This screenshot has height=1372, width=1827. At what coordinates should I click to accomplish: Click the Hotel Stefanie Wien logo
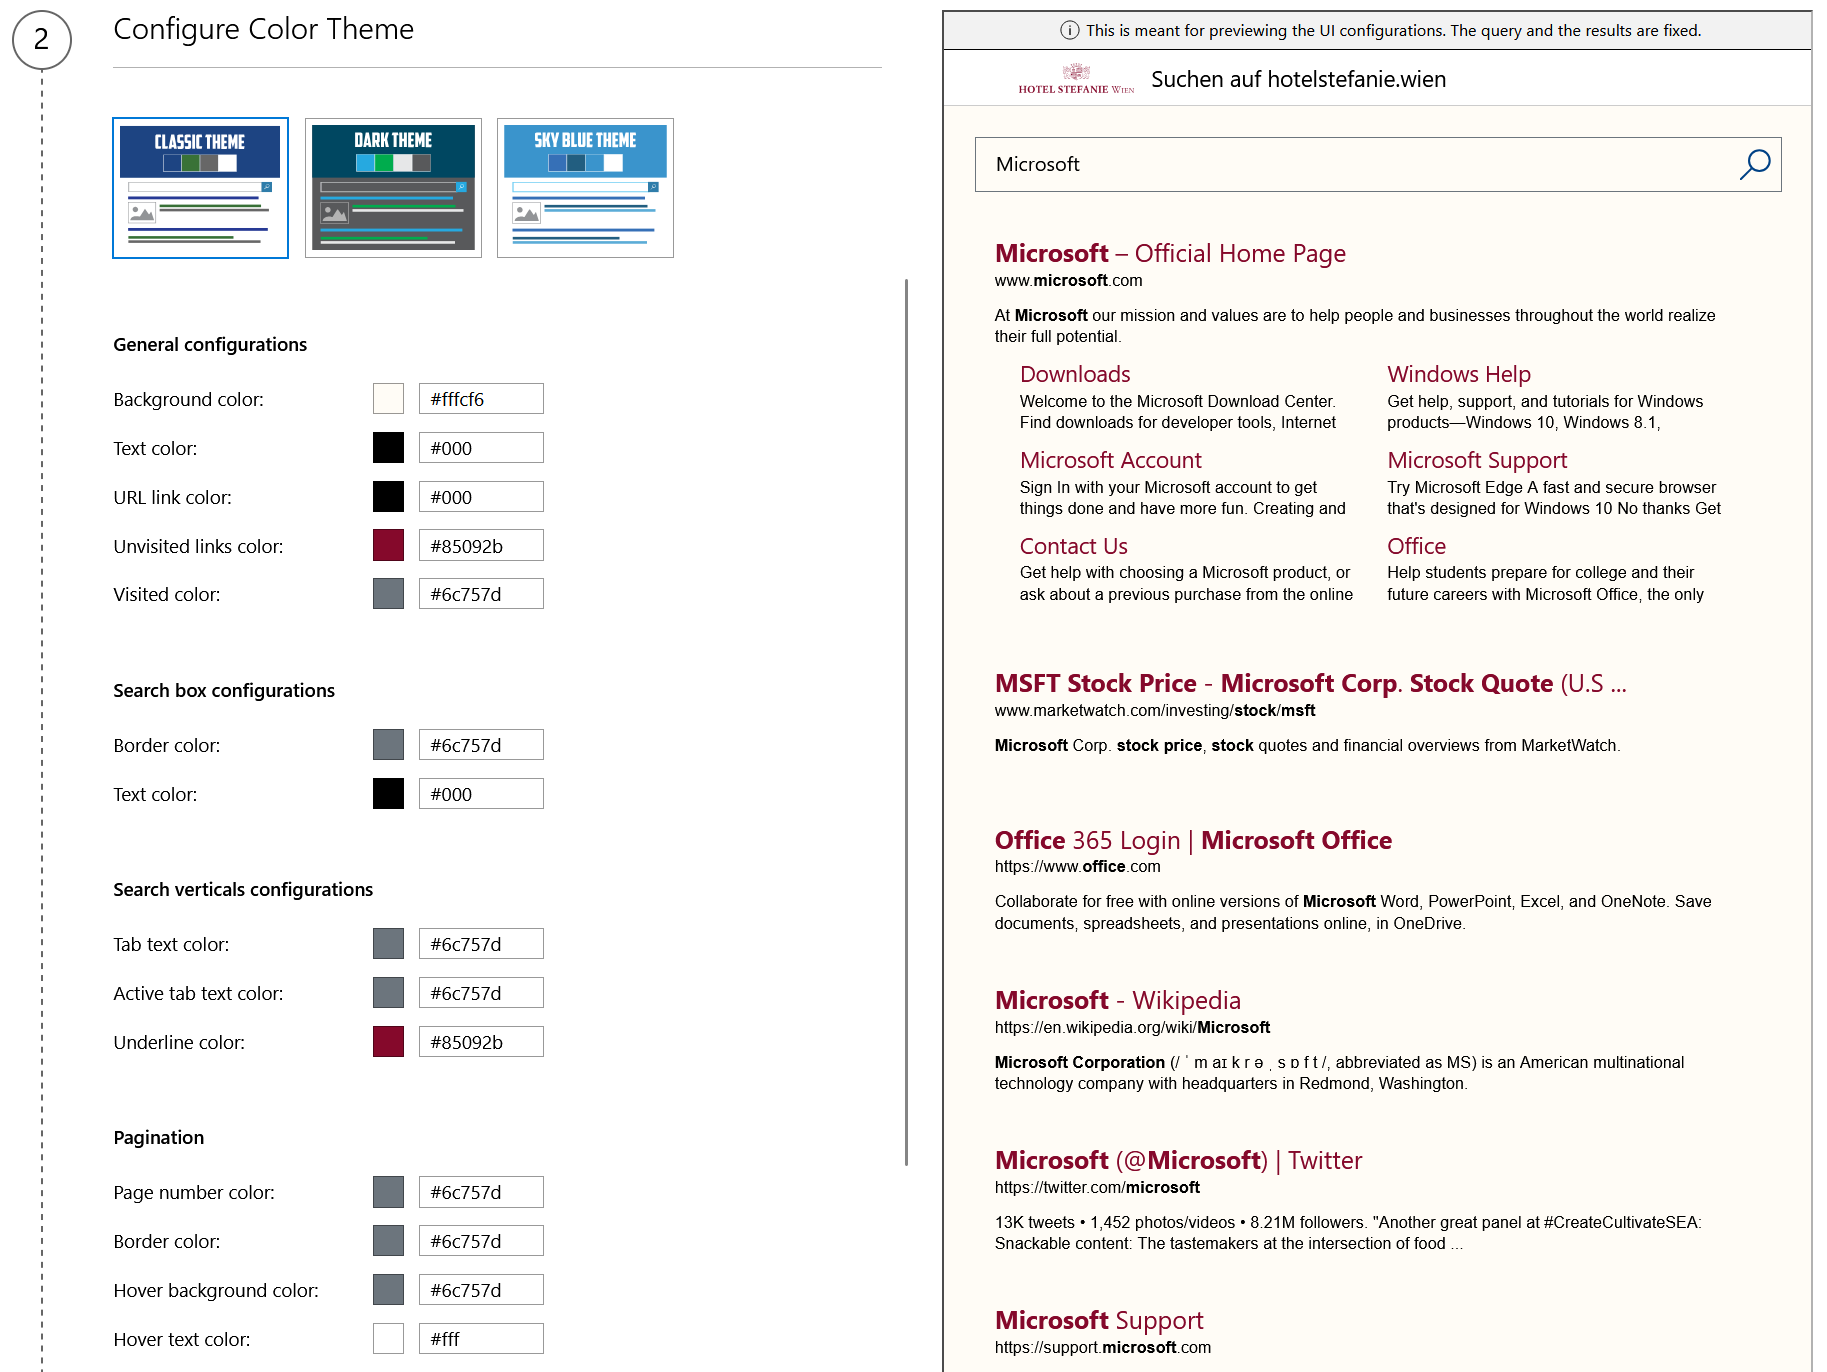pyautogui.click(x=1076, y=78)
